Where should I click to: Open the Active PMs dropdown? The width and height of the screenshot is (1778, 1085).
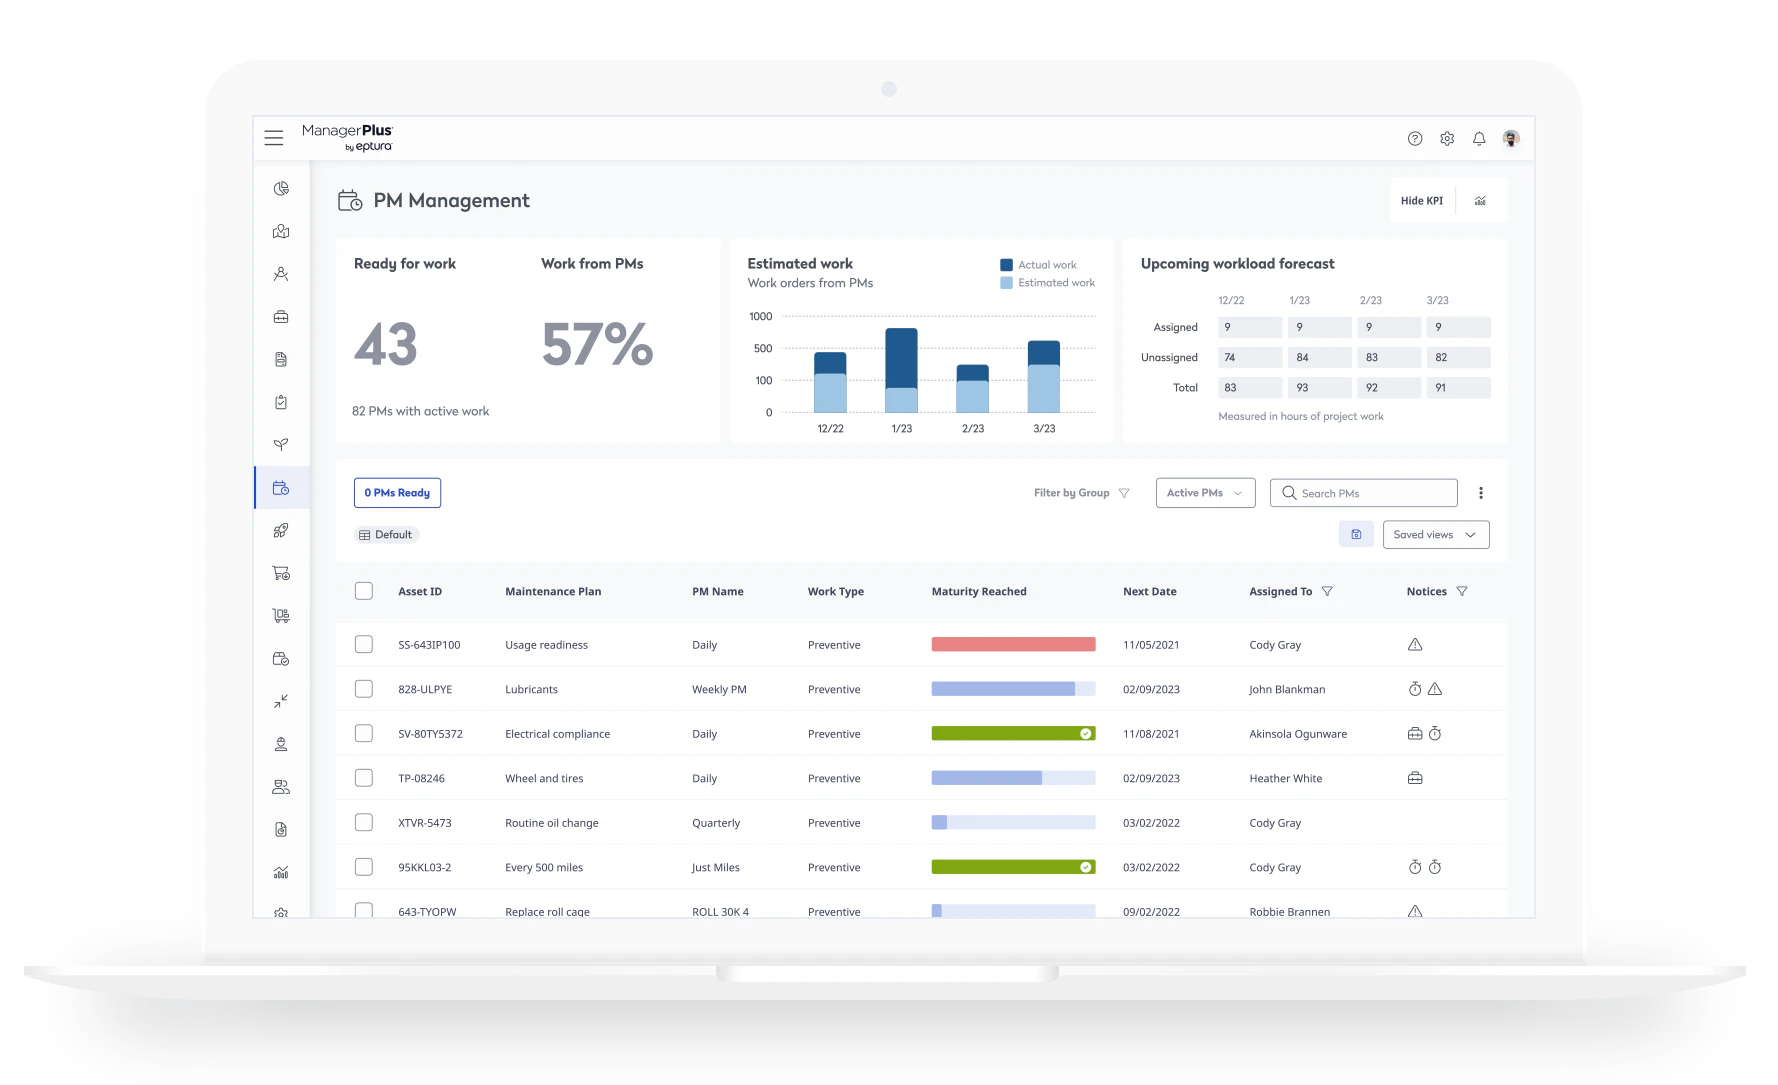[x=1204, y=492]
